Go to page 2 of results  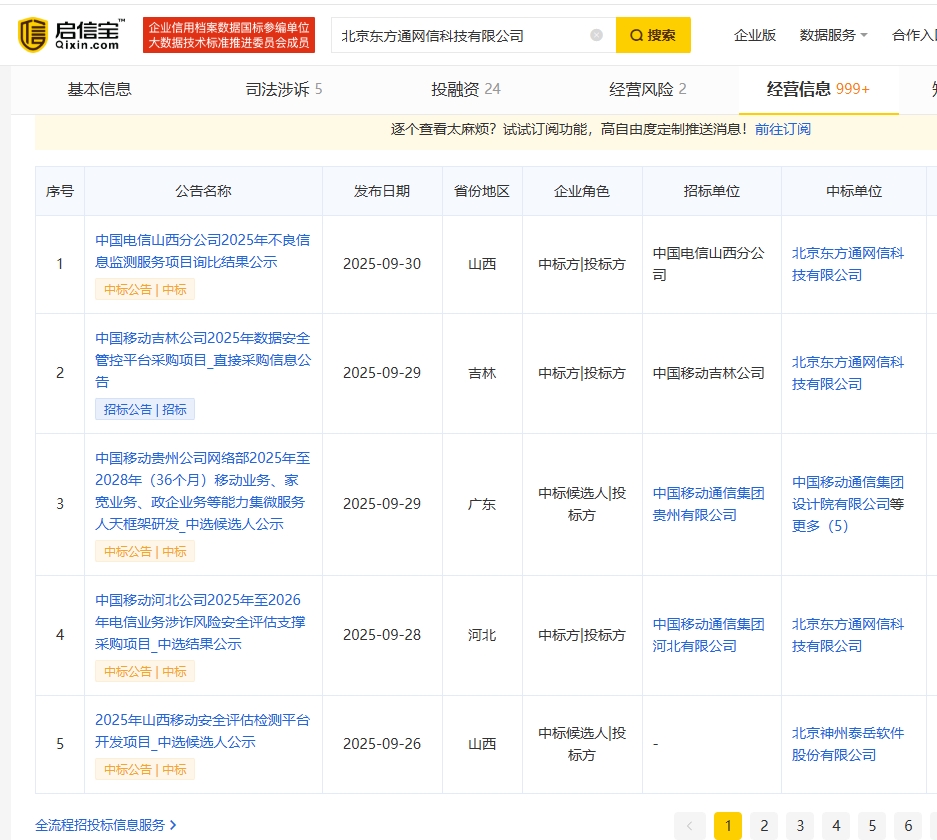(x=764, y=825)
